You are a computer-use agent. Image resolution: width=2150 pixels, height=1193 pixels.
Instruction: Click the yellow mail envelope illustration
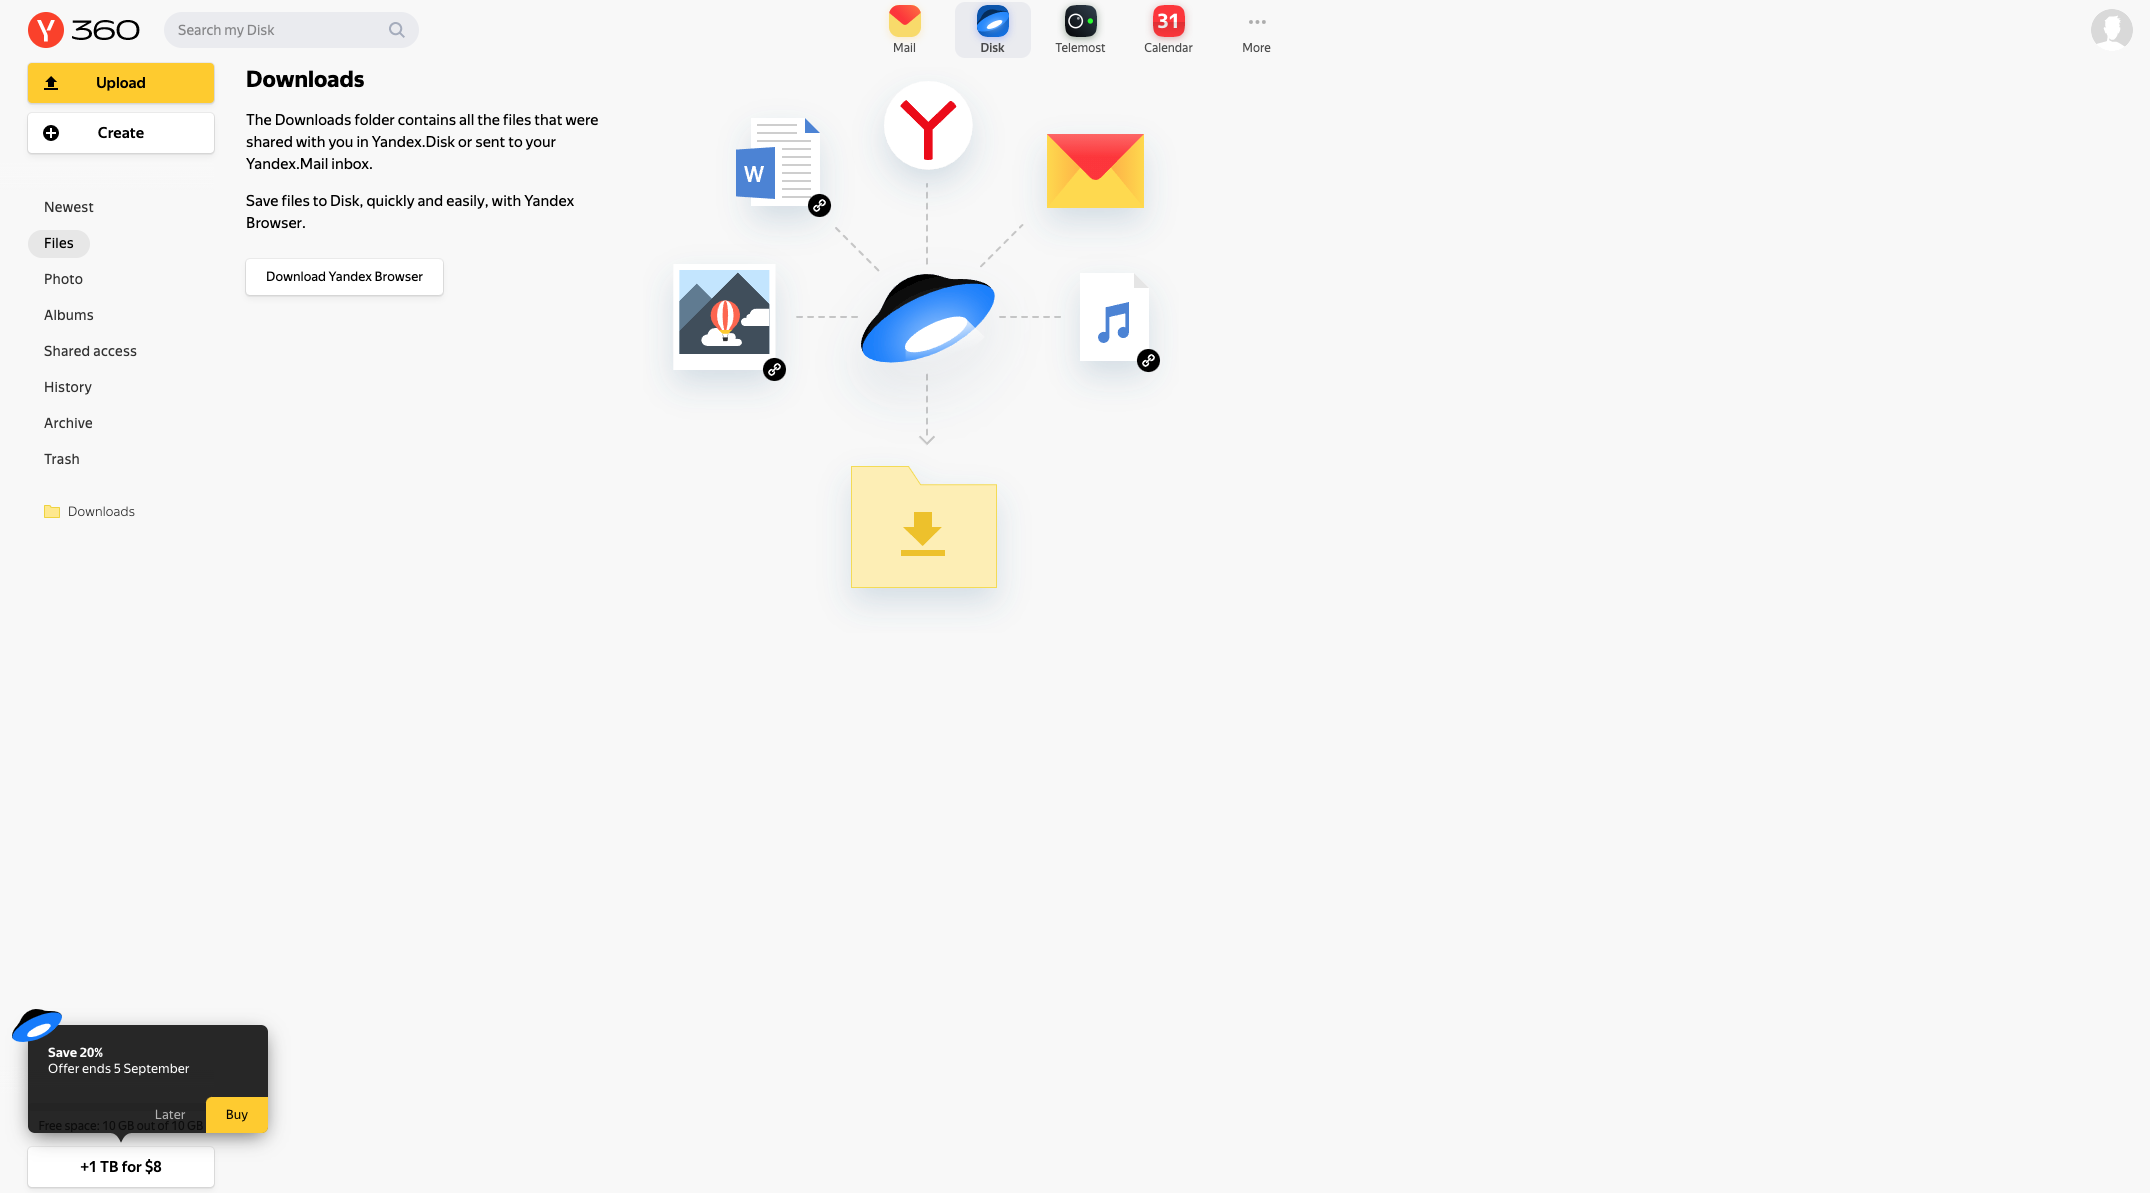pyautogui.click(x=1095, y=170)
